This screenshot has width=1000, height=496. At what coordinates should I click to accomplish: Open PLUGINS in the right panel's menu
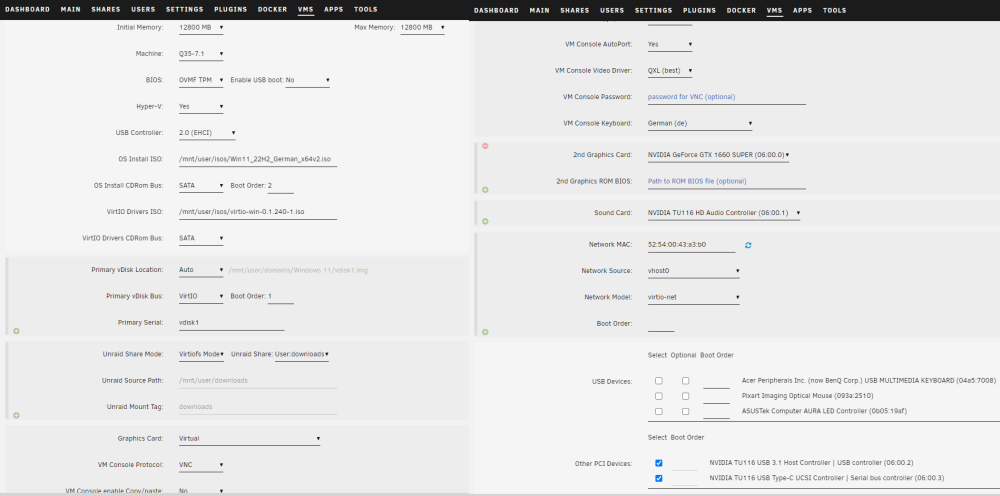click(x=700, y=10)
